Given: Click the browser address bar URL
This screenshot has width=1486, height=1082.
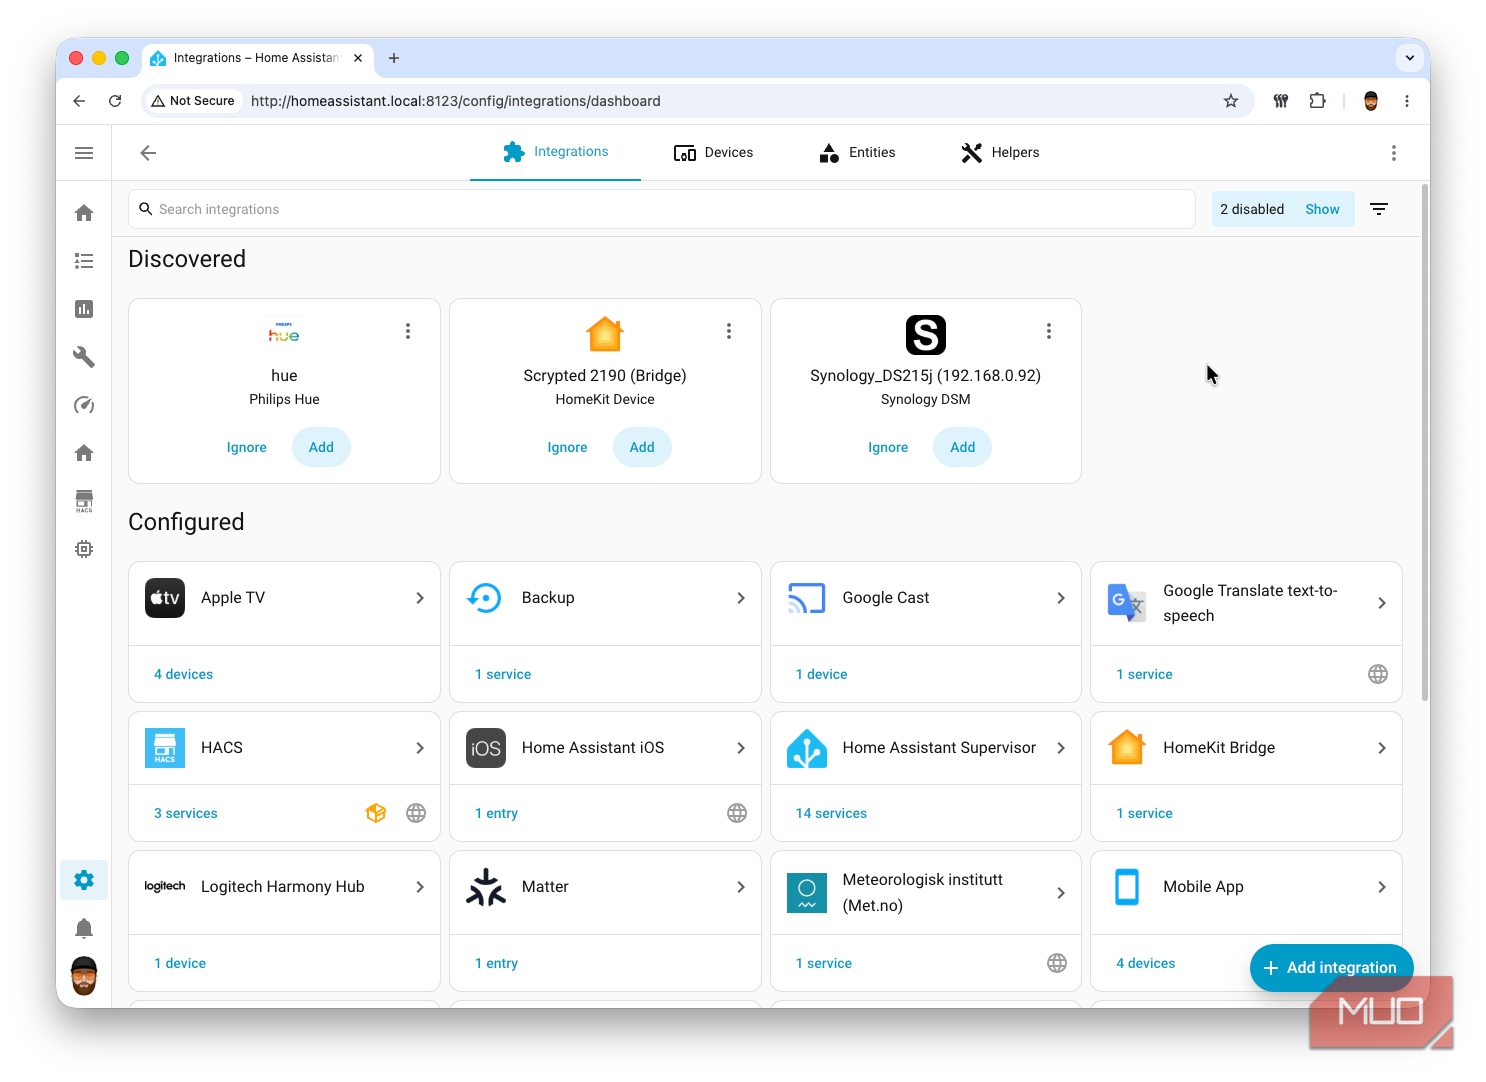Looking at the screenshot, I should click(456, 101).
